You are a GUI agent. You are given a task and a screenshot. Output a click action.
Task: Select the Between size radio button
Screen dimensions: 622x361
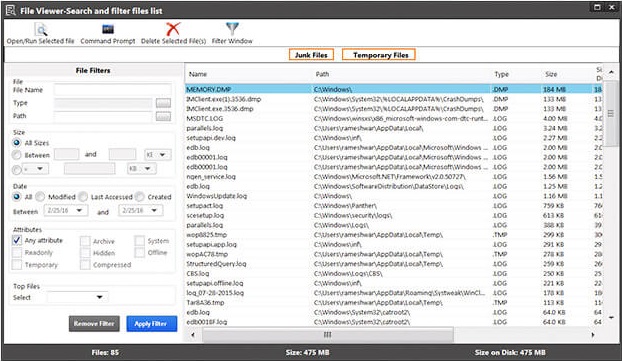pos(17,155)
